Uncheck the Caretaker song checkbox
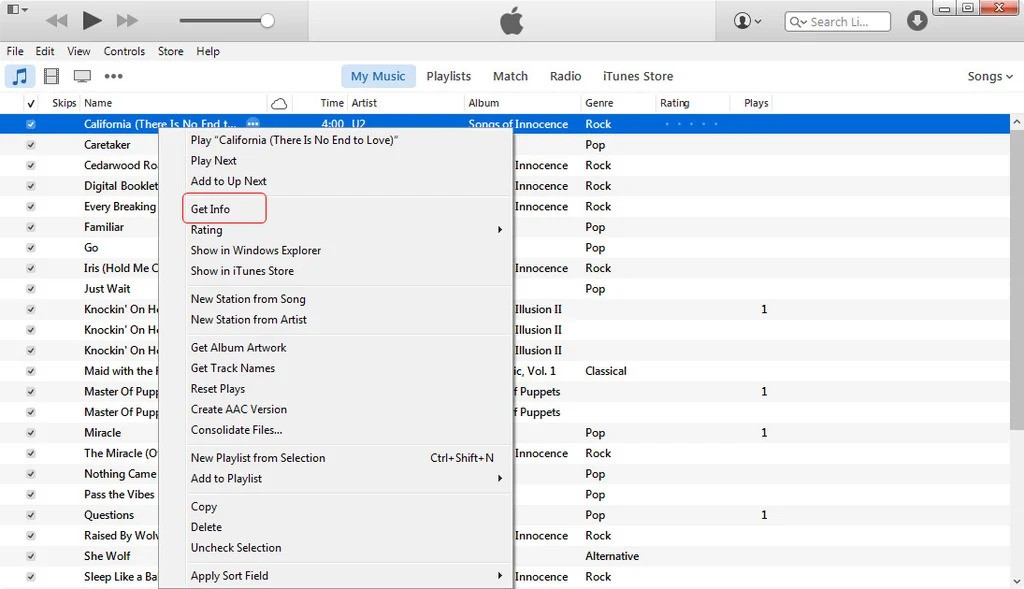 (x=31, y=144)
